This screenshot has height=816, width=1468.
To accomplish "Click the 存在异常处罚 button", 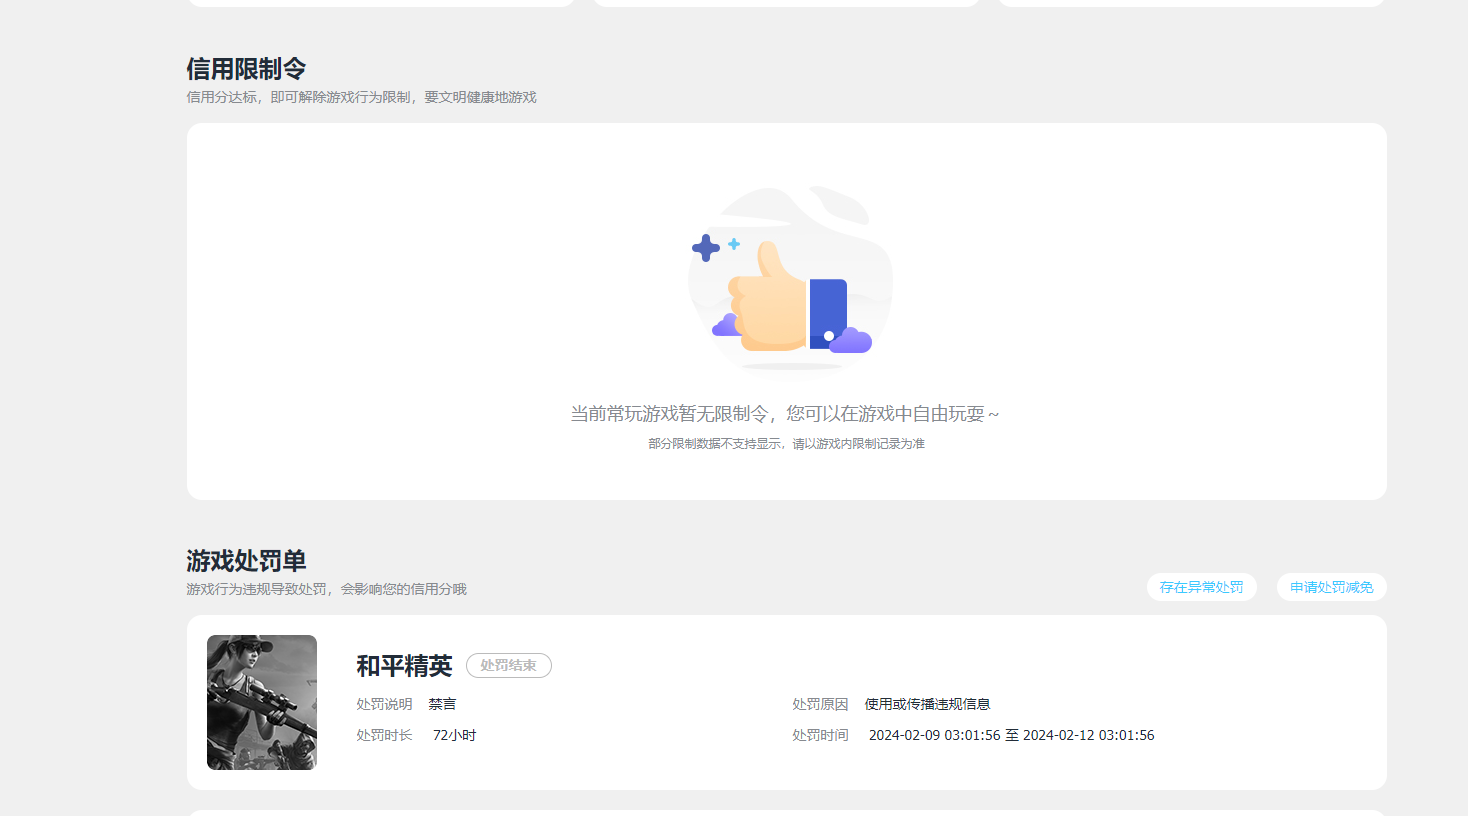I will (x=1201, y=587).
